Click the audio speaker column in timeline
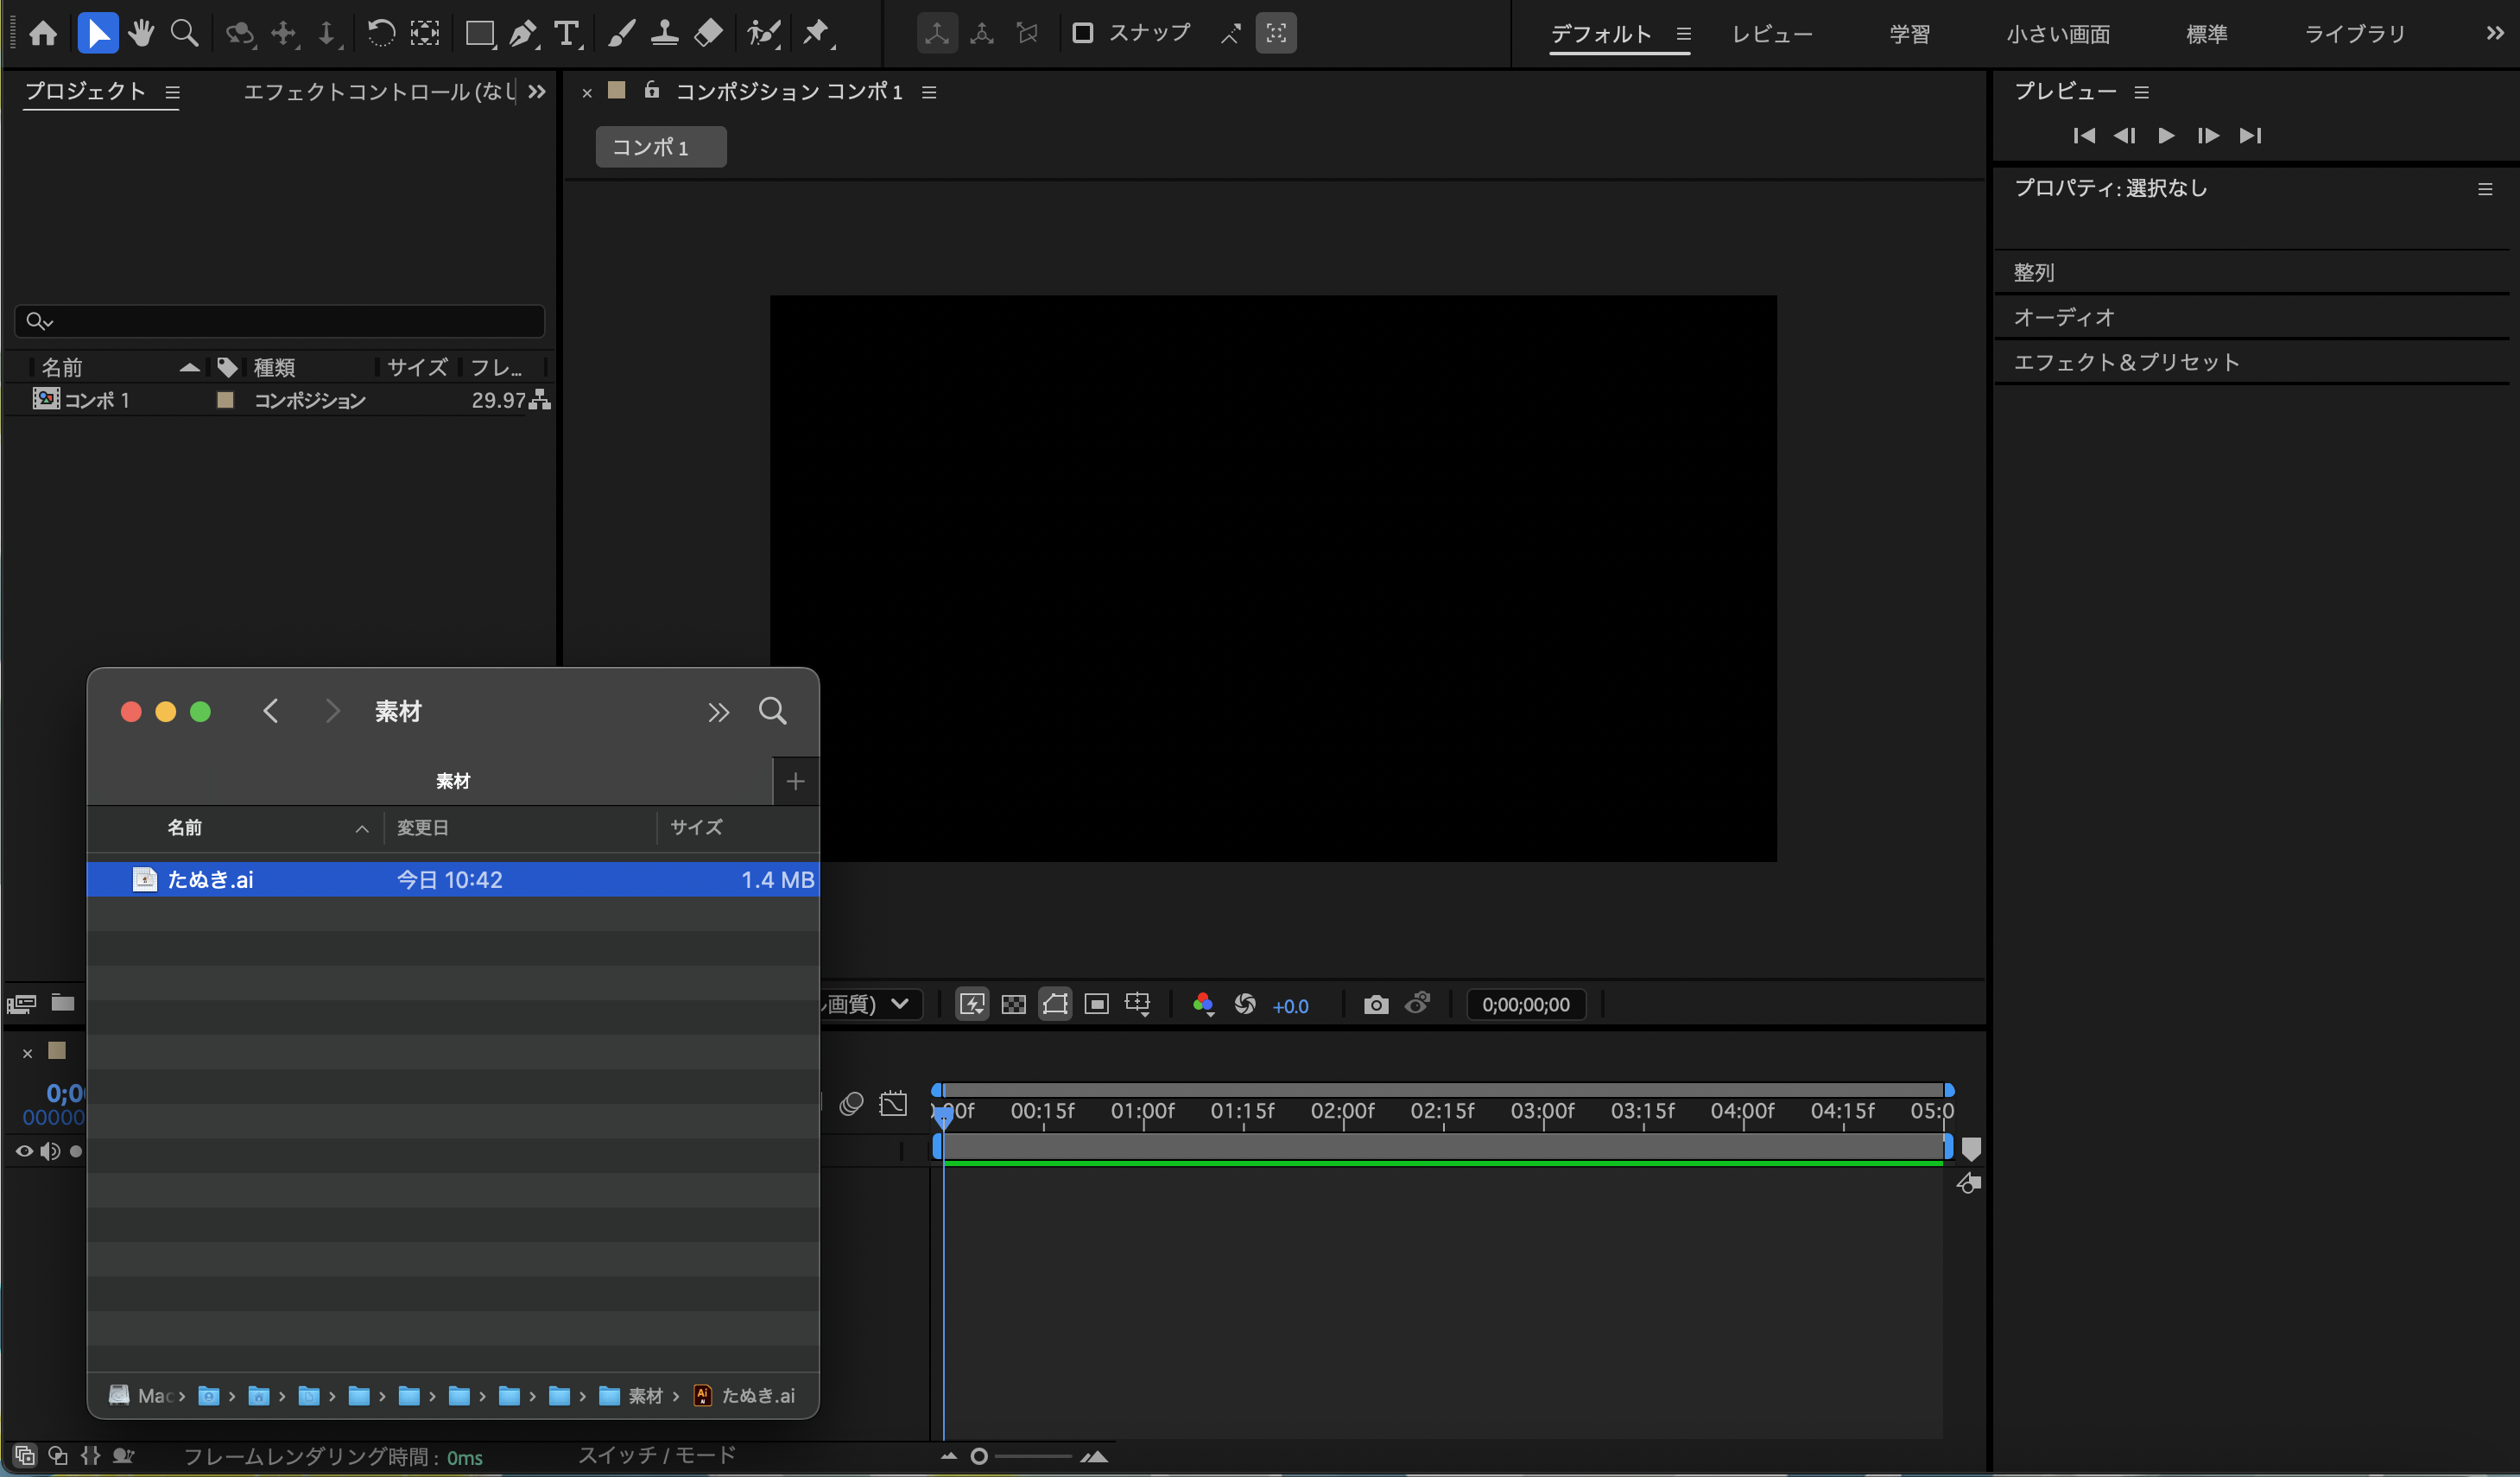This screenshot has width=2520, height=1477. click(50, 1151)
